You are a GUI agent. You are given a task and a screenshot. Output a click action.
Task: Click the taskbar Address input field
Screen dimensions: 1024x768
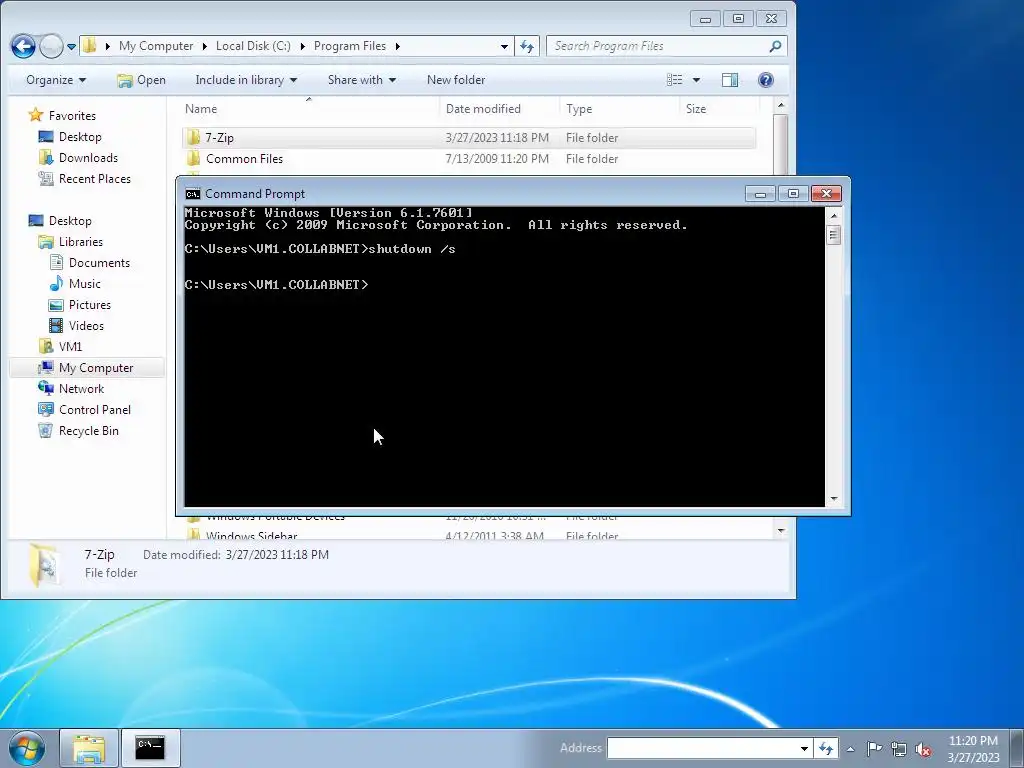[701, 748]
